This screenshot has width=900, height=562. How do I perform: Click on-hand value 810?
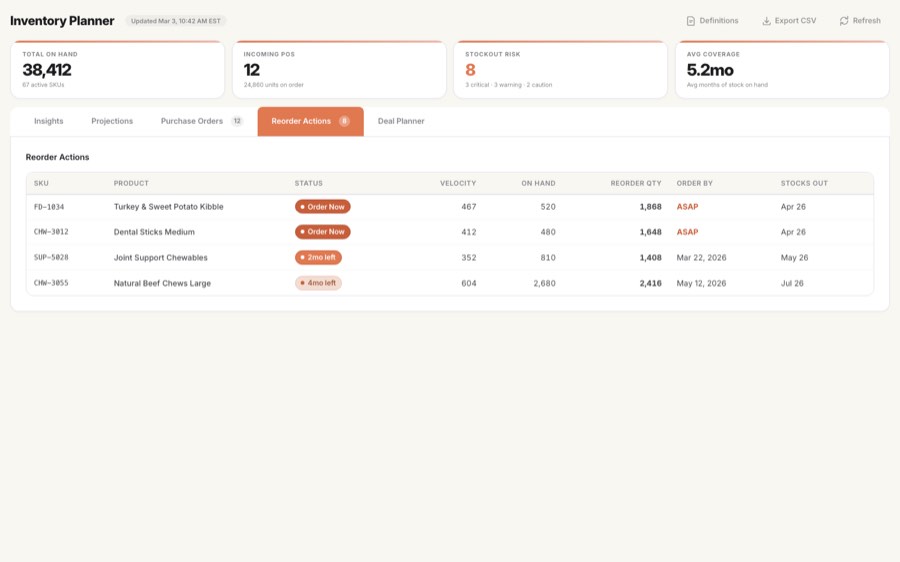[548, 257]
